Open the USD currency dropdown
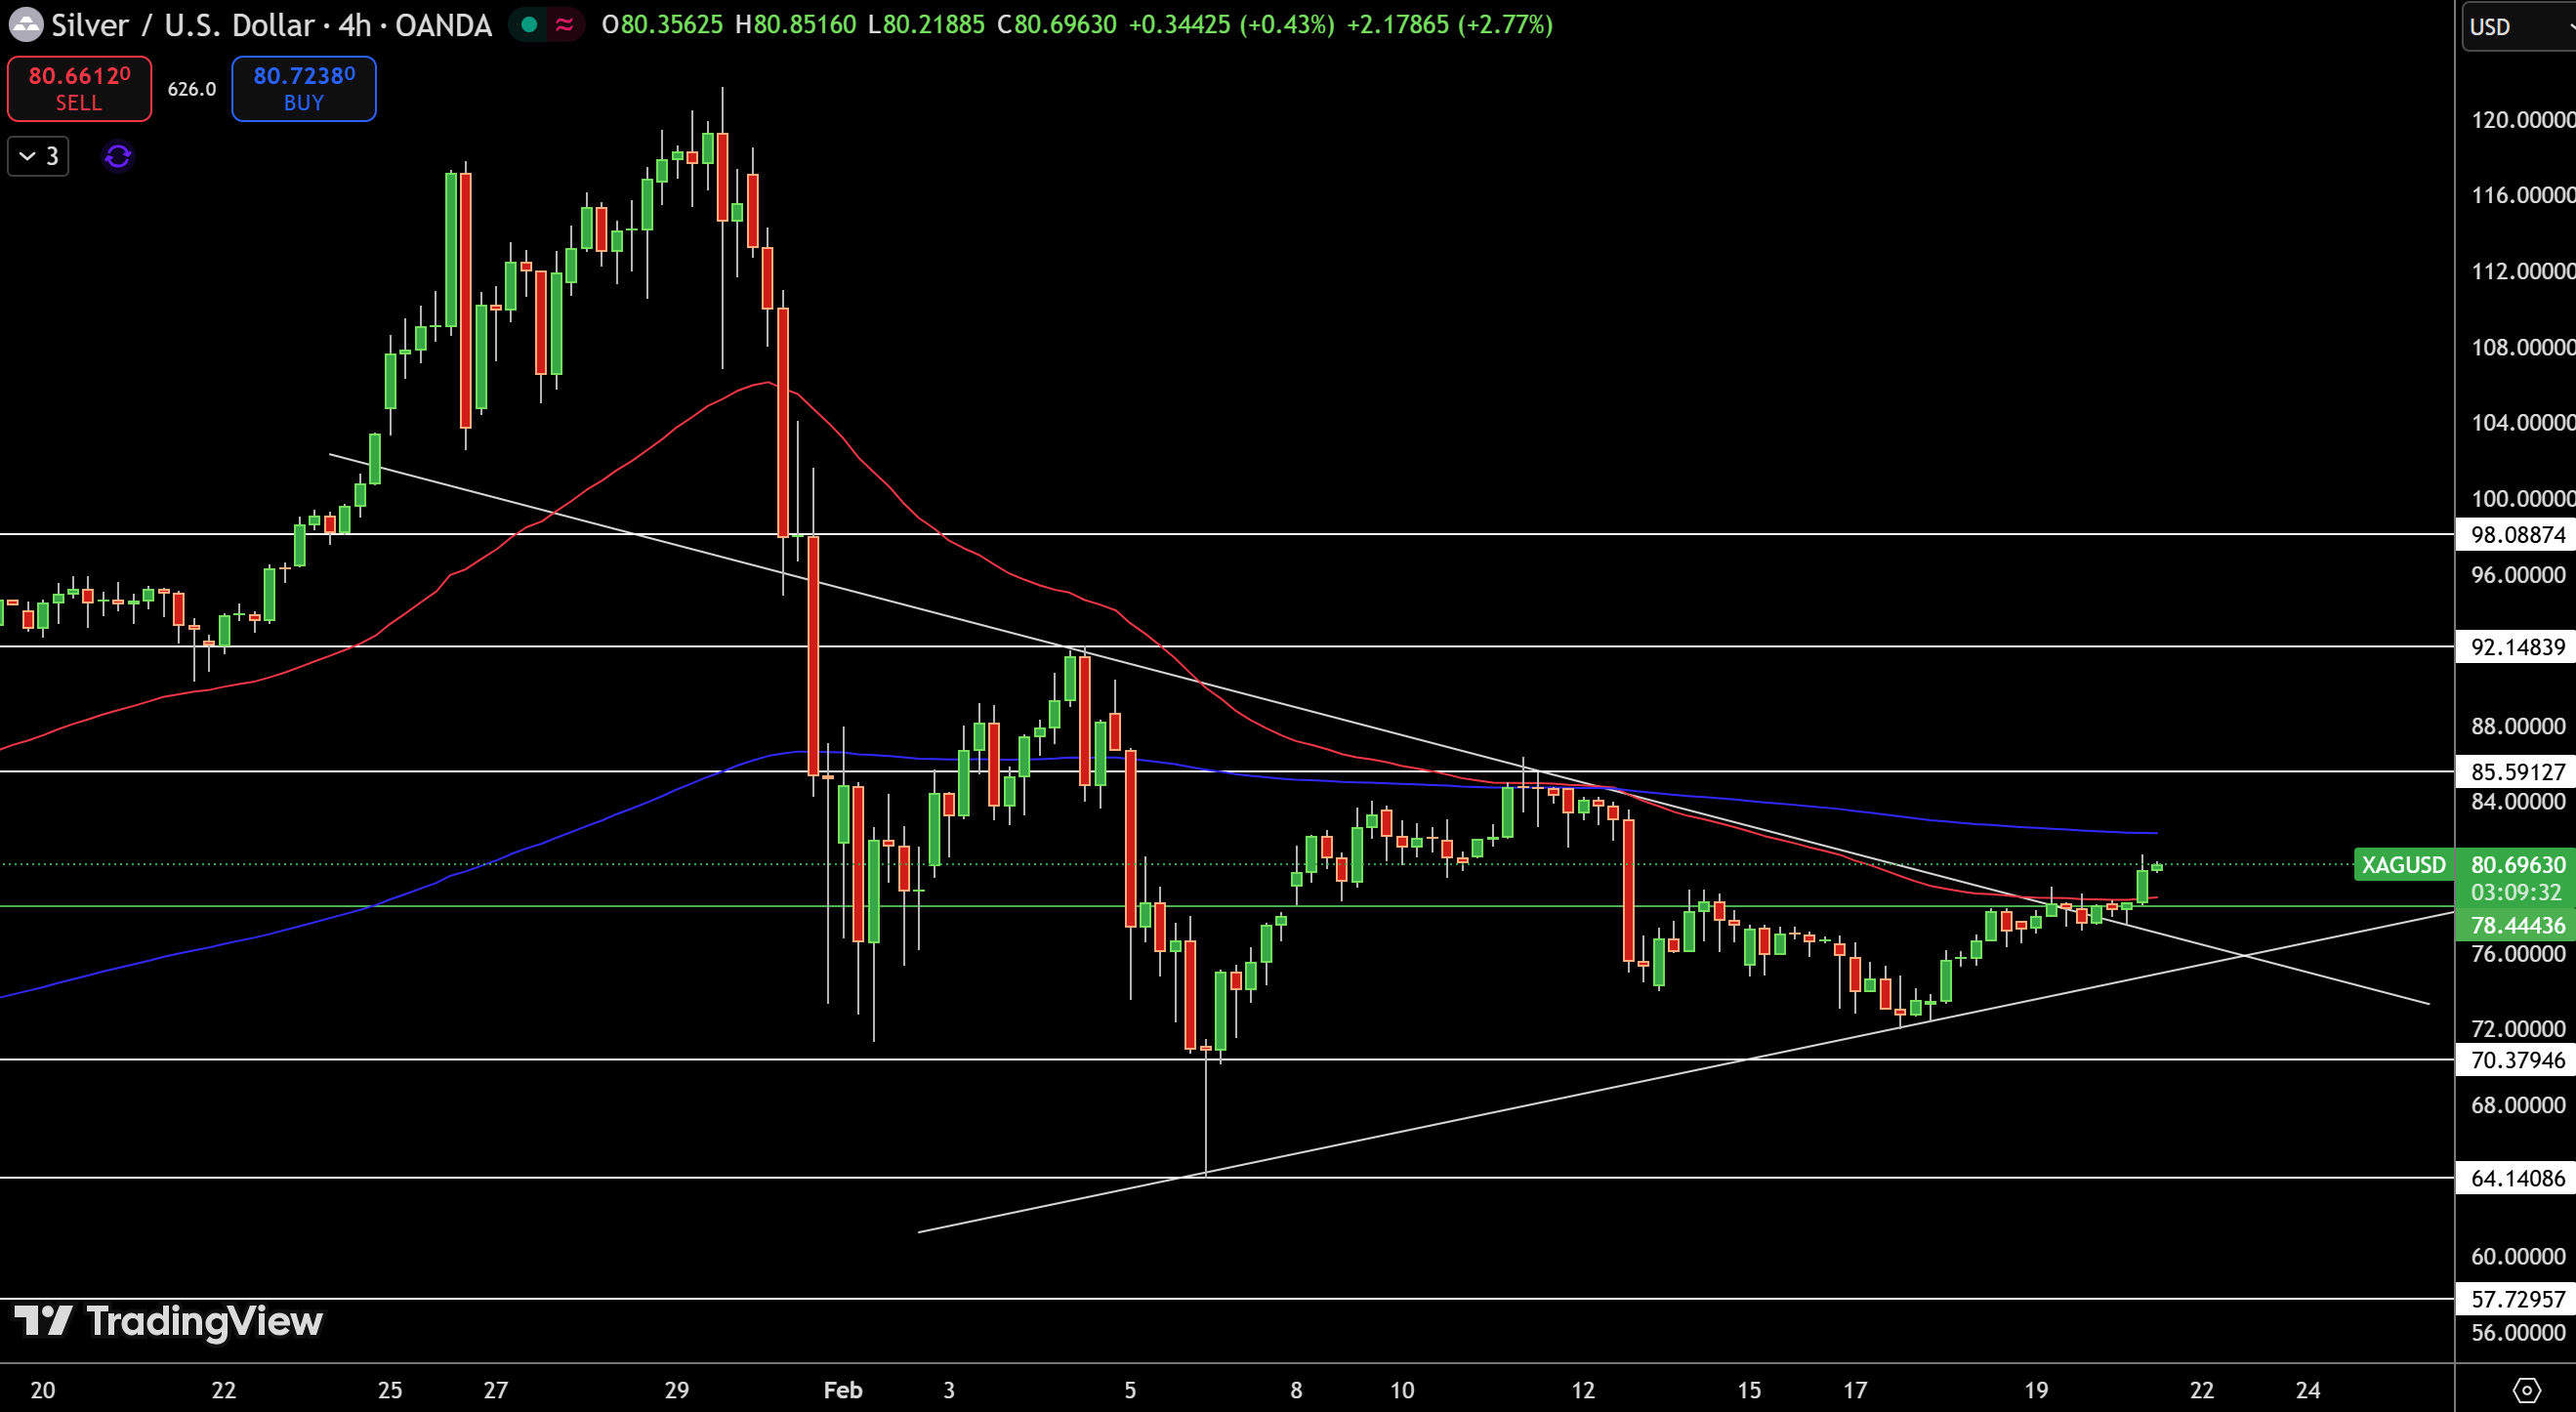Viewport: 2576px width, 1412px height. pyautogui.click(x=2516, y=27)
